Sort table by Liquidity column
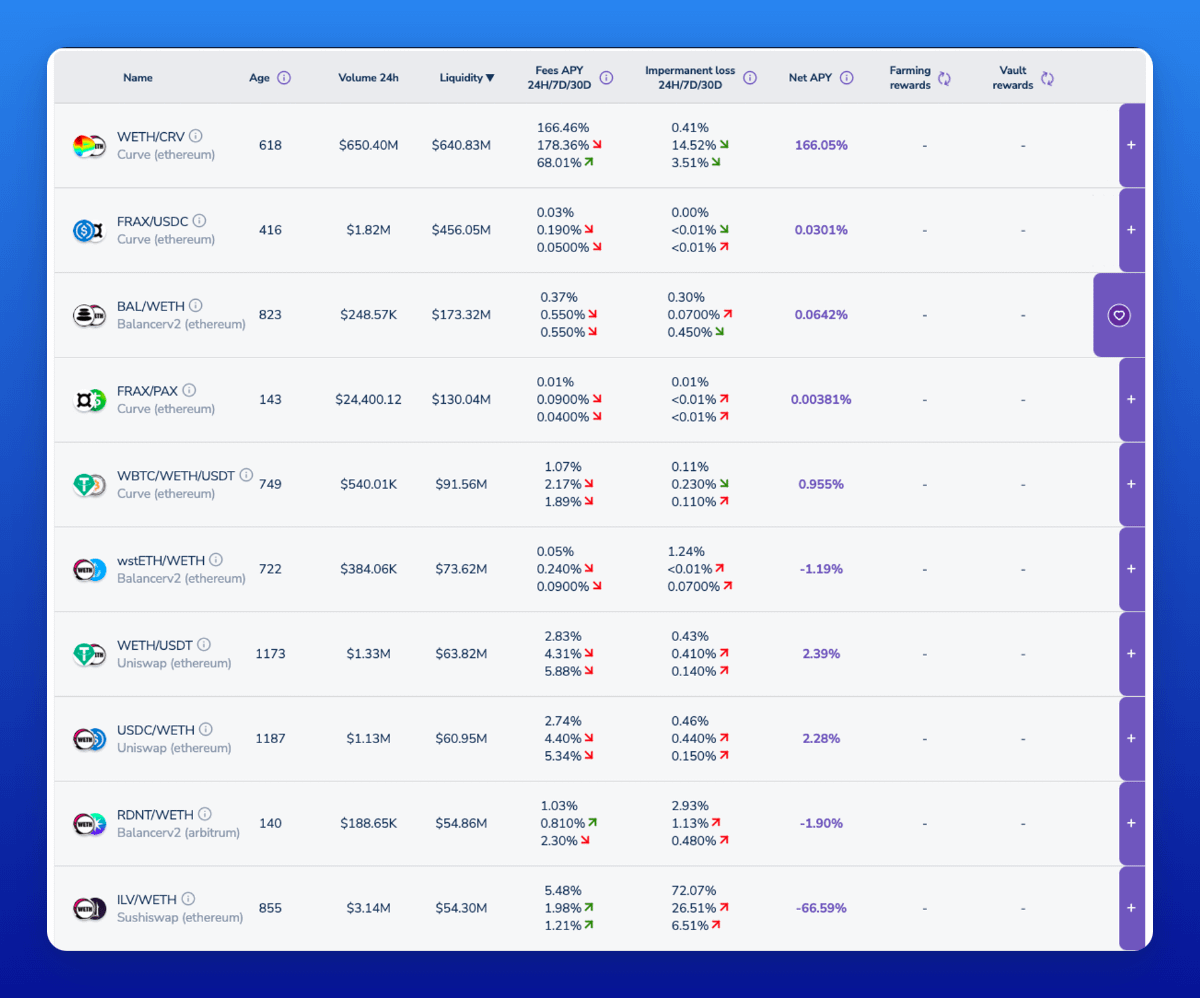 [466, 78]
